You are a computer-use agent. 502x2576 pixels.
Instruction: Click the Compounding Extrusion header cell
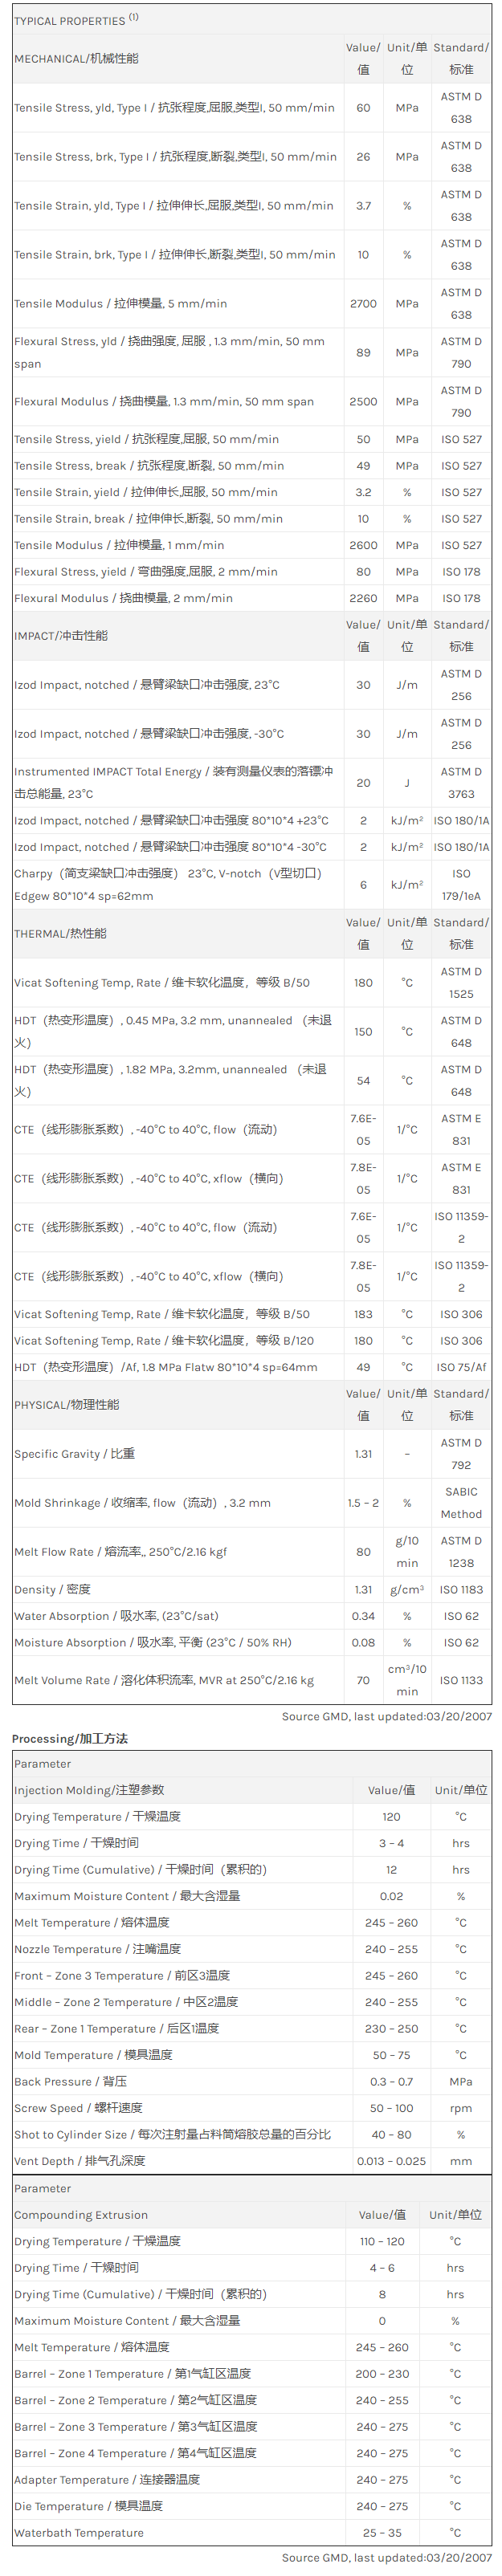pyautogui.click(x=81, y=2215)
